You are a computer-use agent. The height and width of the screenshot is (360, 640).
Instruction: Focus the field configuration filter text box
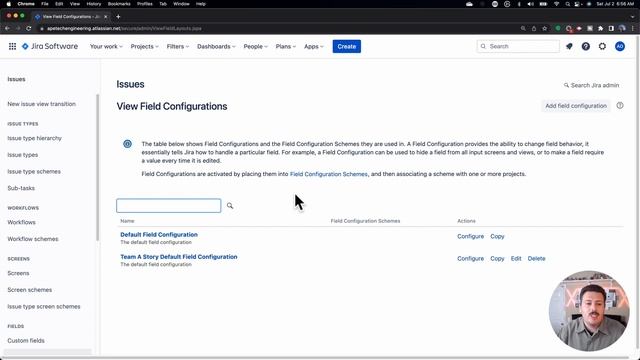[169, 206]
